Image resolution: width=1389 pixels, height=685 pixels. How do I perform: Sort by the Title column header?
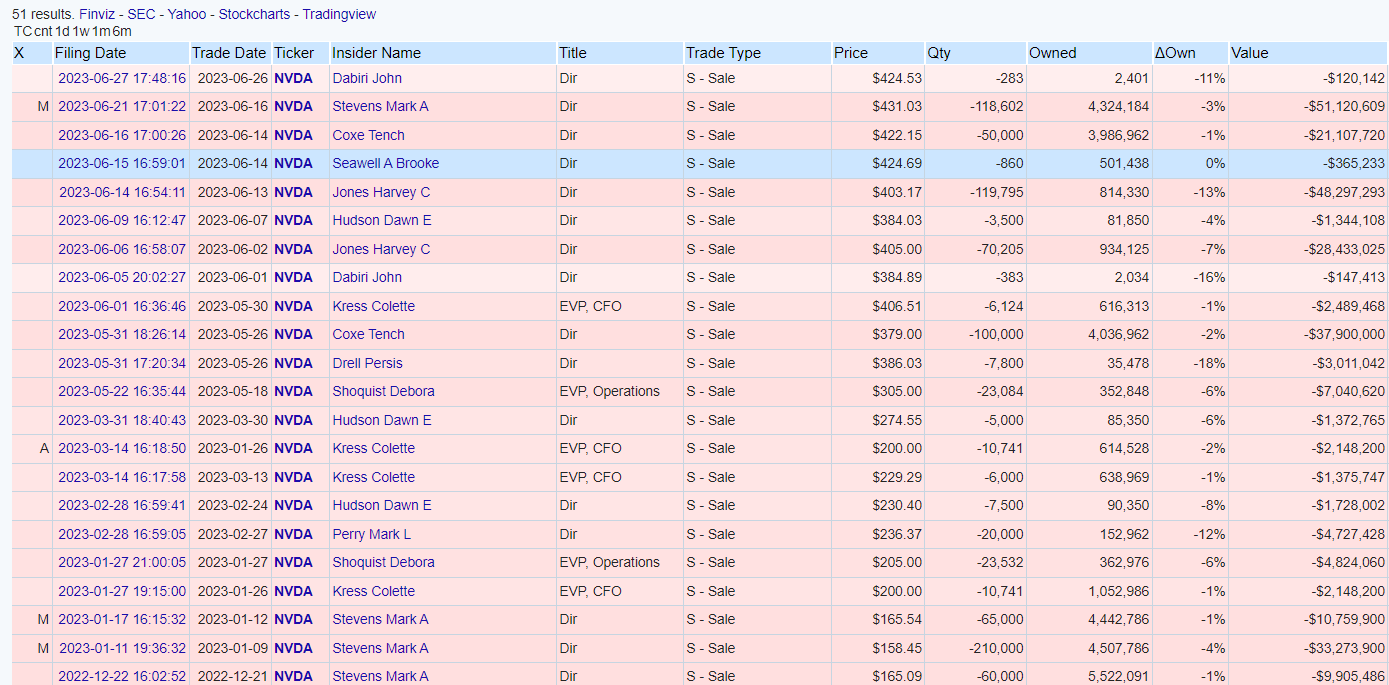click(573, 53)
